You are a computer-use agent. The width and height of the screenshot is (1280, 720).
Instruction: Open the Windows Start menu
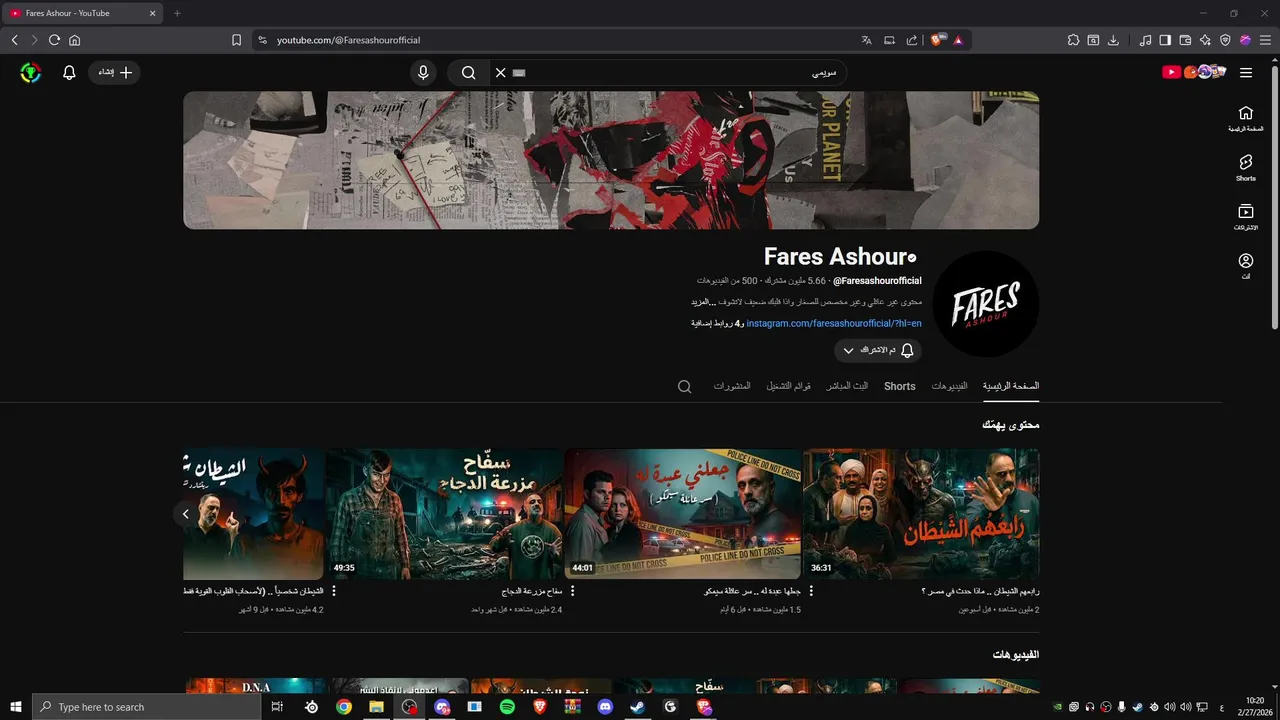click(x=15, y=707)
